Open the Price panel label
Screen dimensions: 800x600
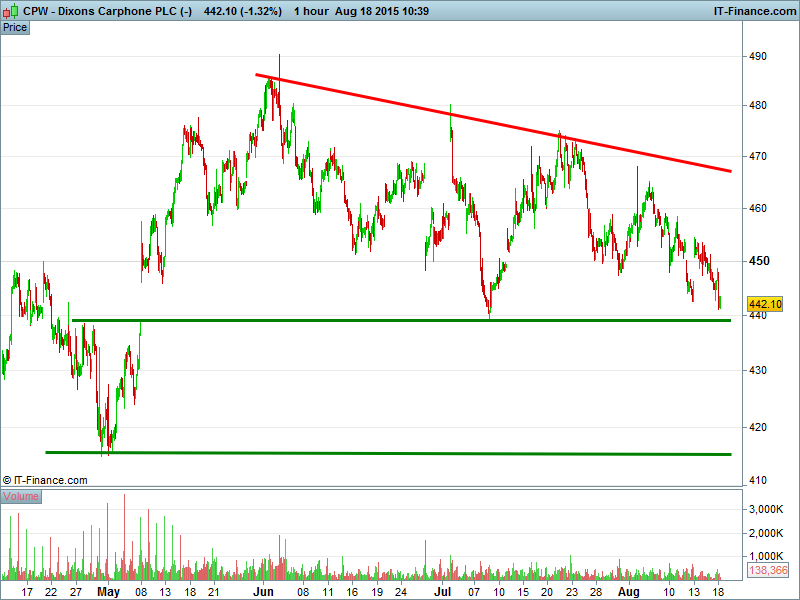(15, 28)
